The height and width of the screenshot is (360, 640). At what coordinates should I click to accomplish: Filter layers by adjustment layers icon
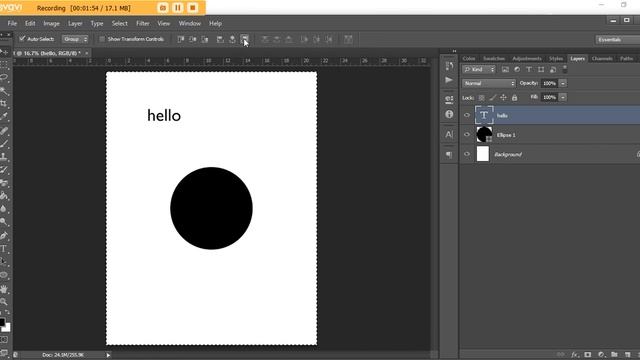tap(517, 69)
